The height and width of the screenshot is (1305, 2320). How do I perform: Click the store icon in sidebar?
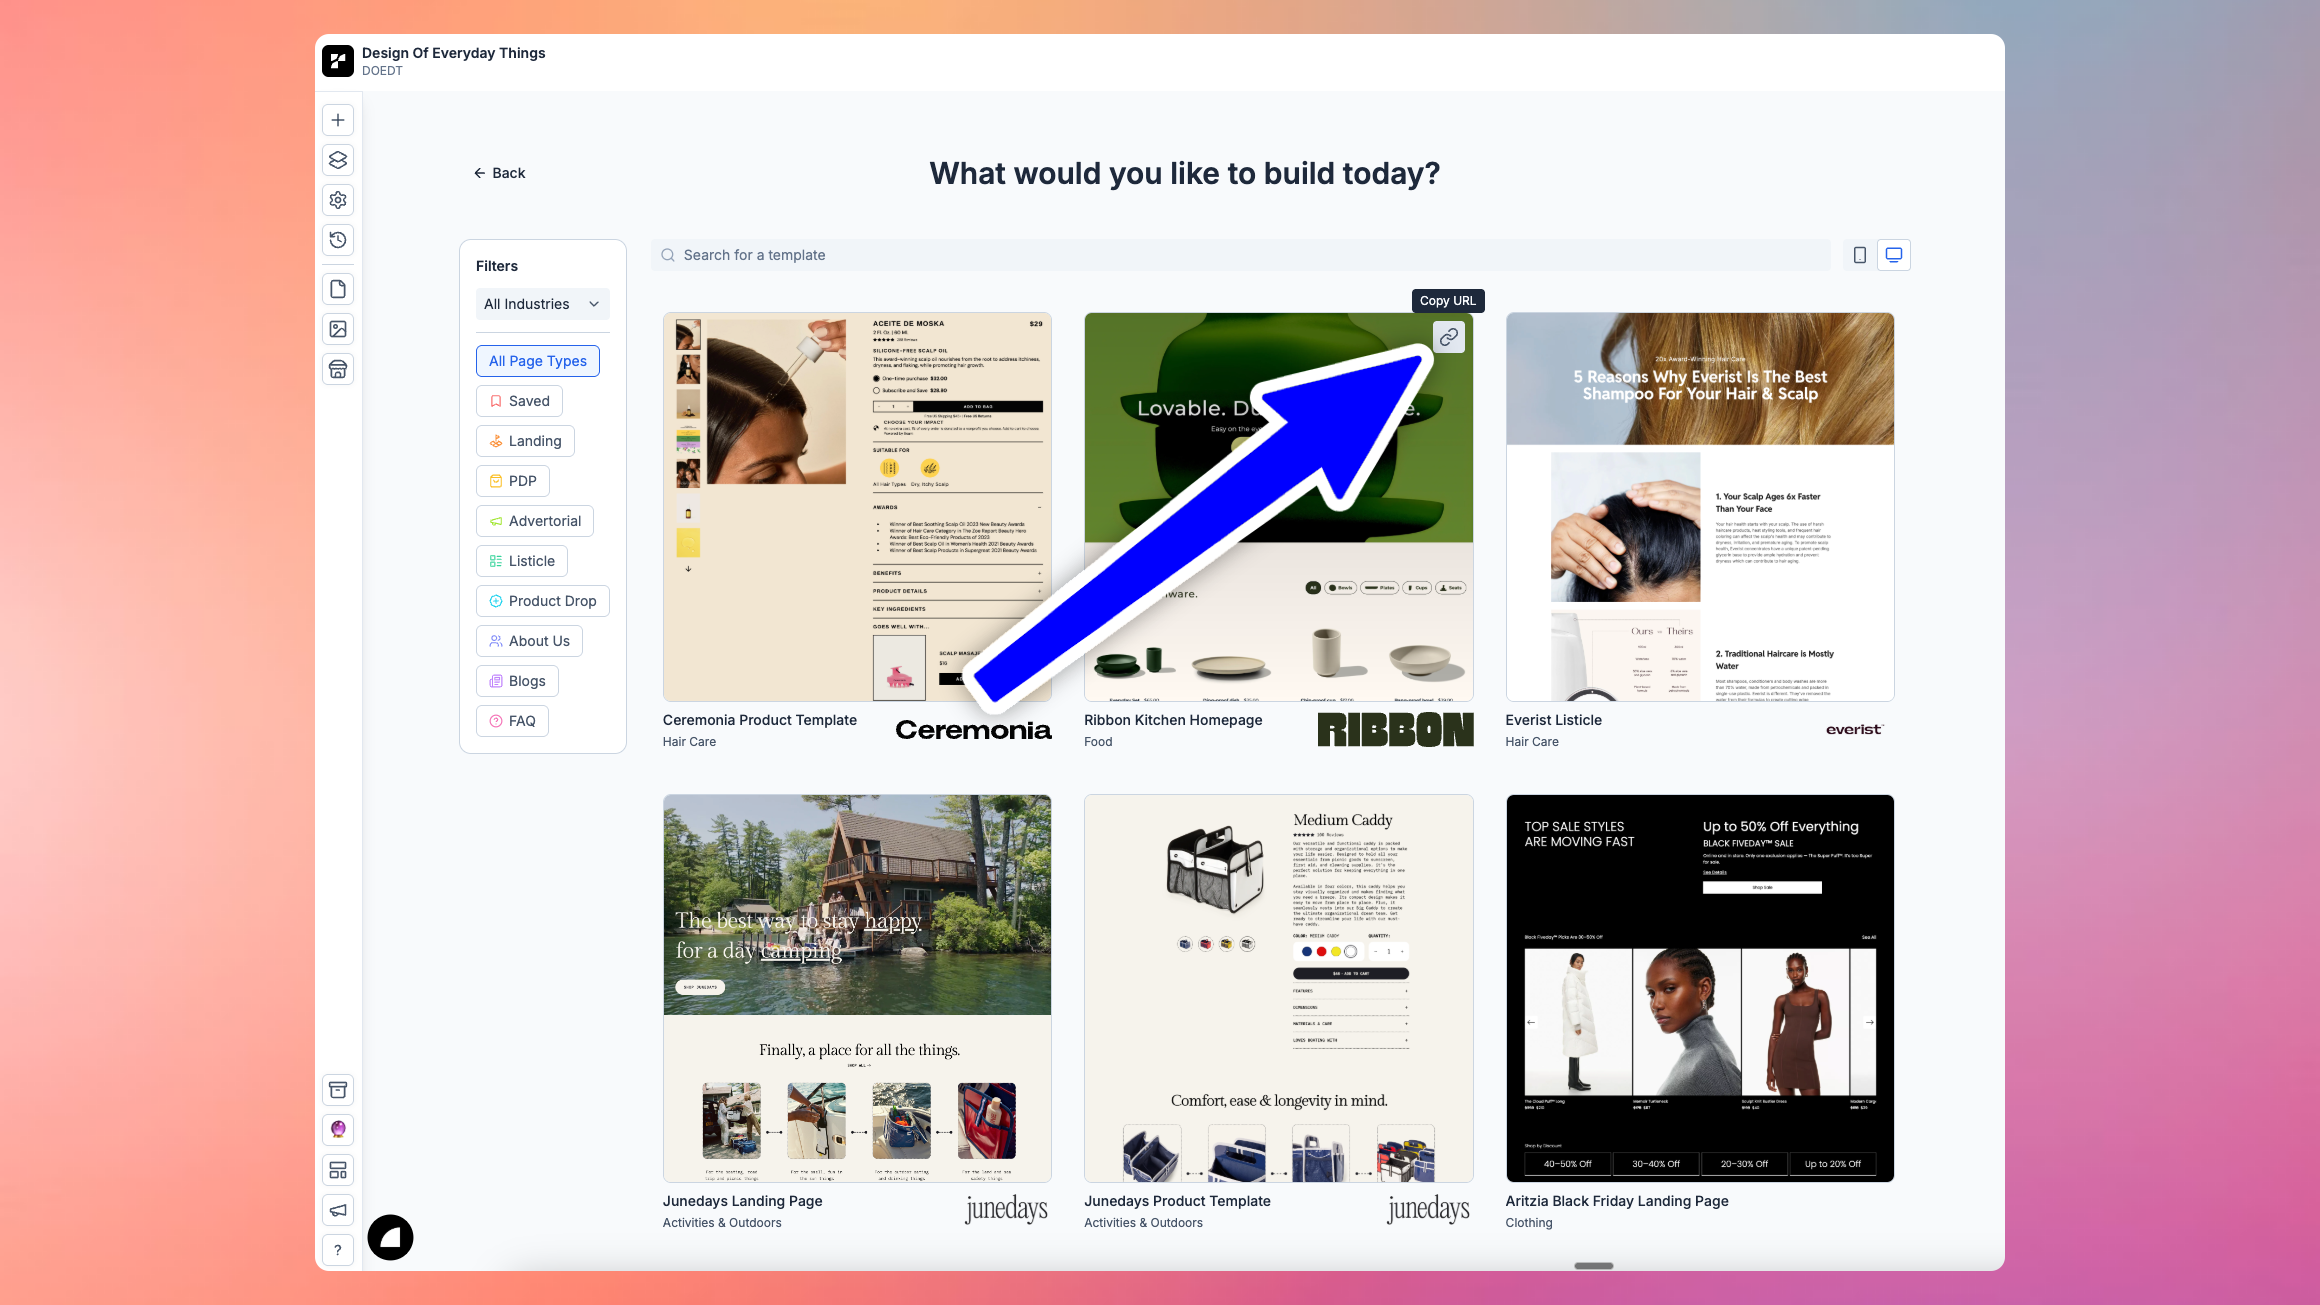[338, 369]
